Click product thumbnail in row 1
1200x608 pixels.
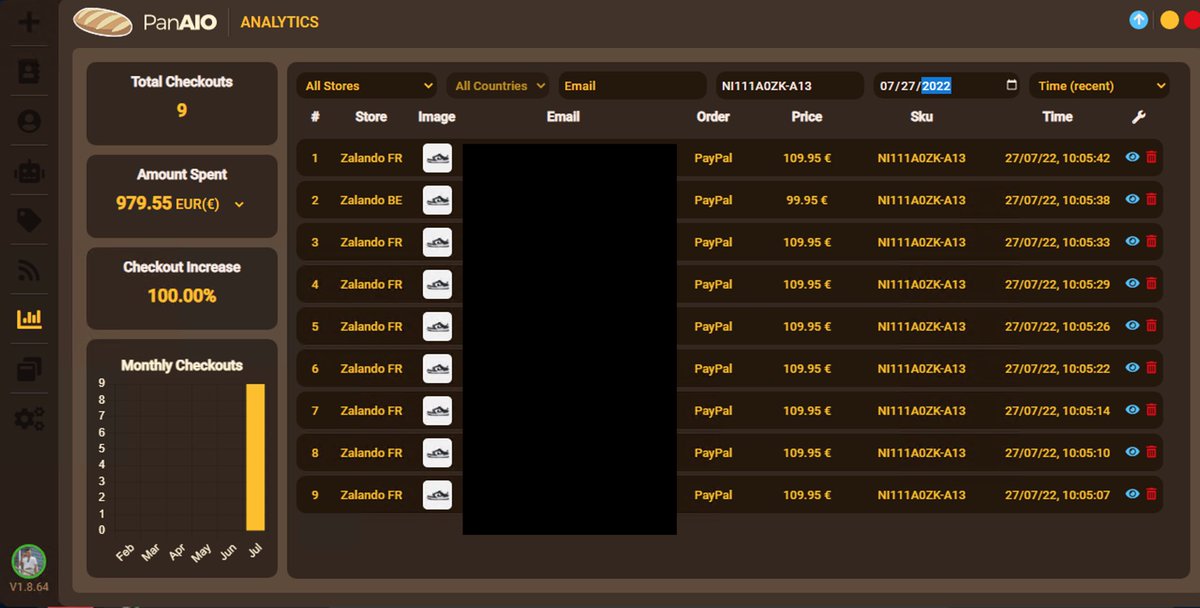pyautogui.click(x=437, y=158)
